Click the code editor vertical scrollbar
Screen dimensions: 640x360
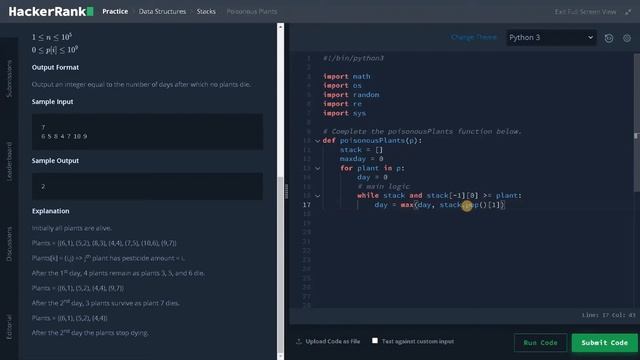click(x=637, y=122)
